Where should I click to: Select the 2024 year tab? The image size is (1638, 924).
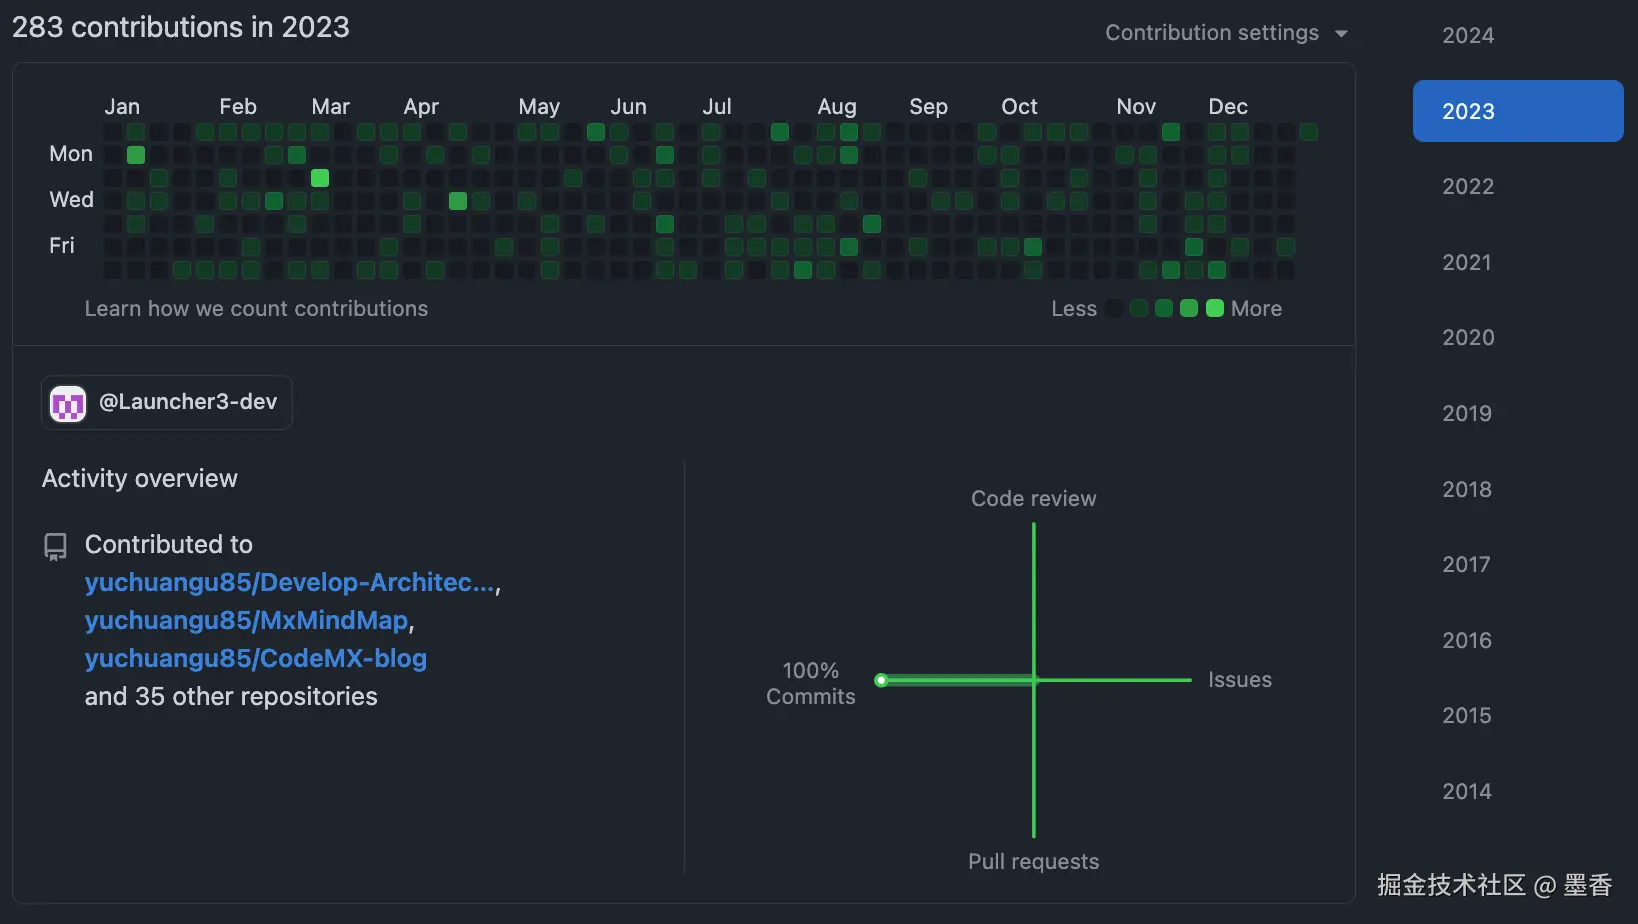click(x=1467, y=35)
